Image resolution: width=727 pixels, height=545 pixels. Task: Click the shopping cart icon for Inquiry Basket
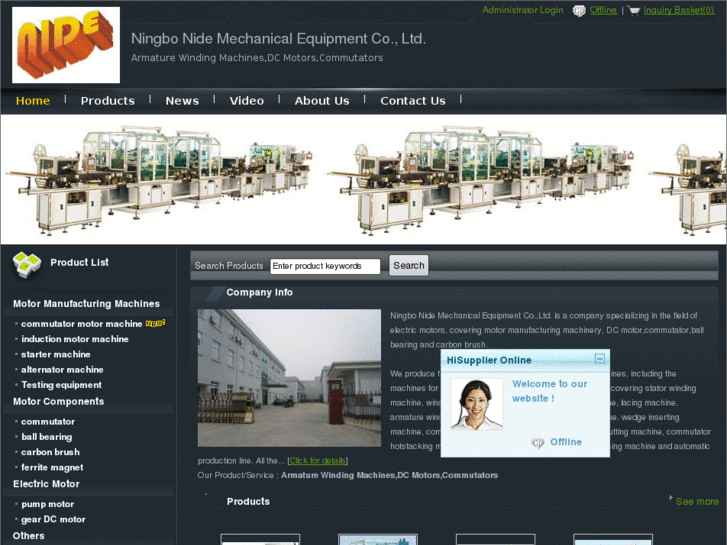point(633,10)
